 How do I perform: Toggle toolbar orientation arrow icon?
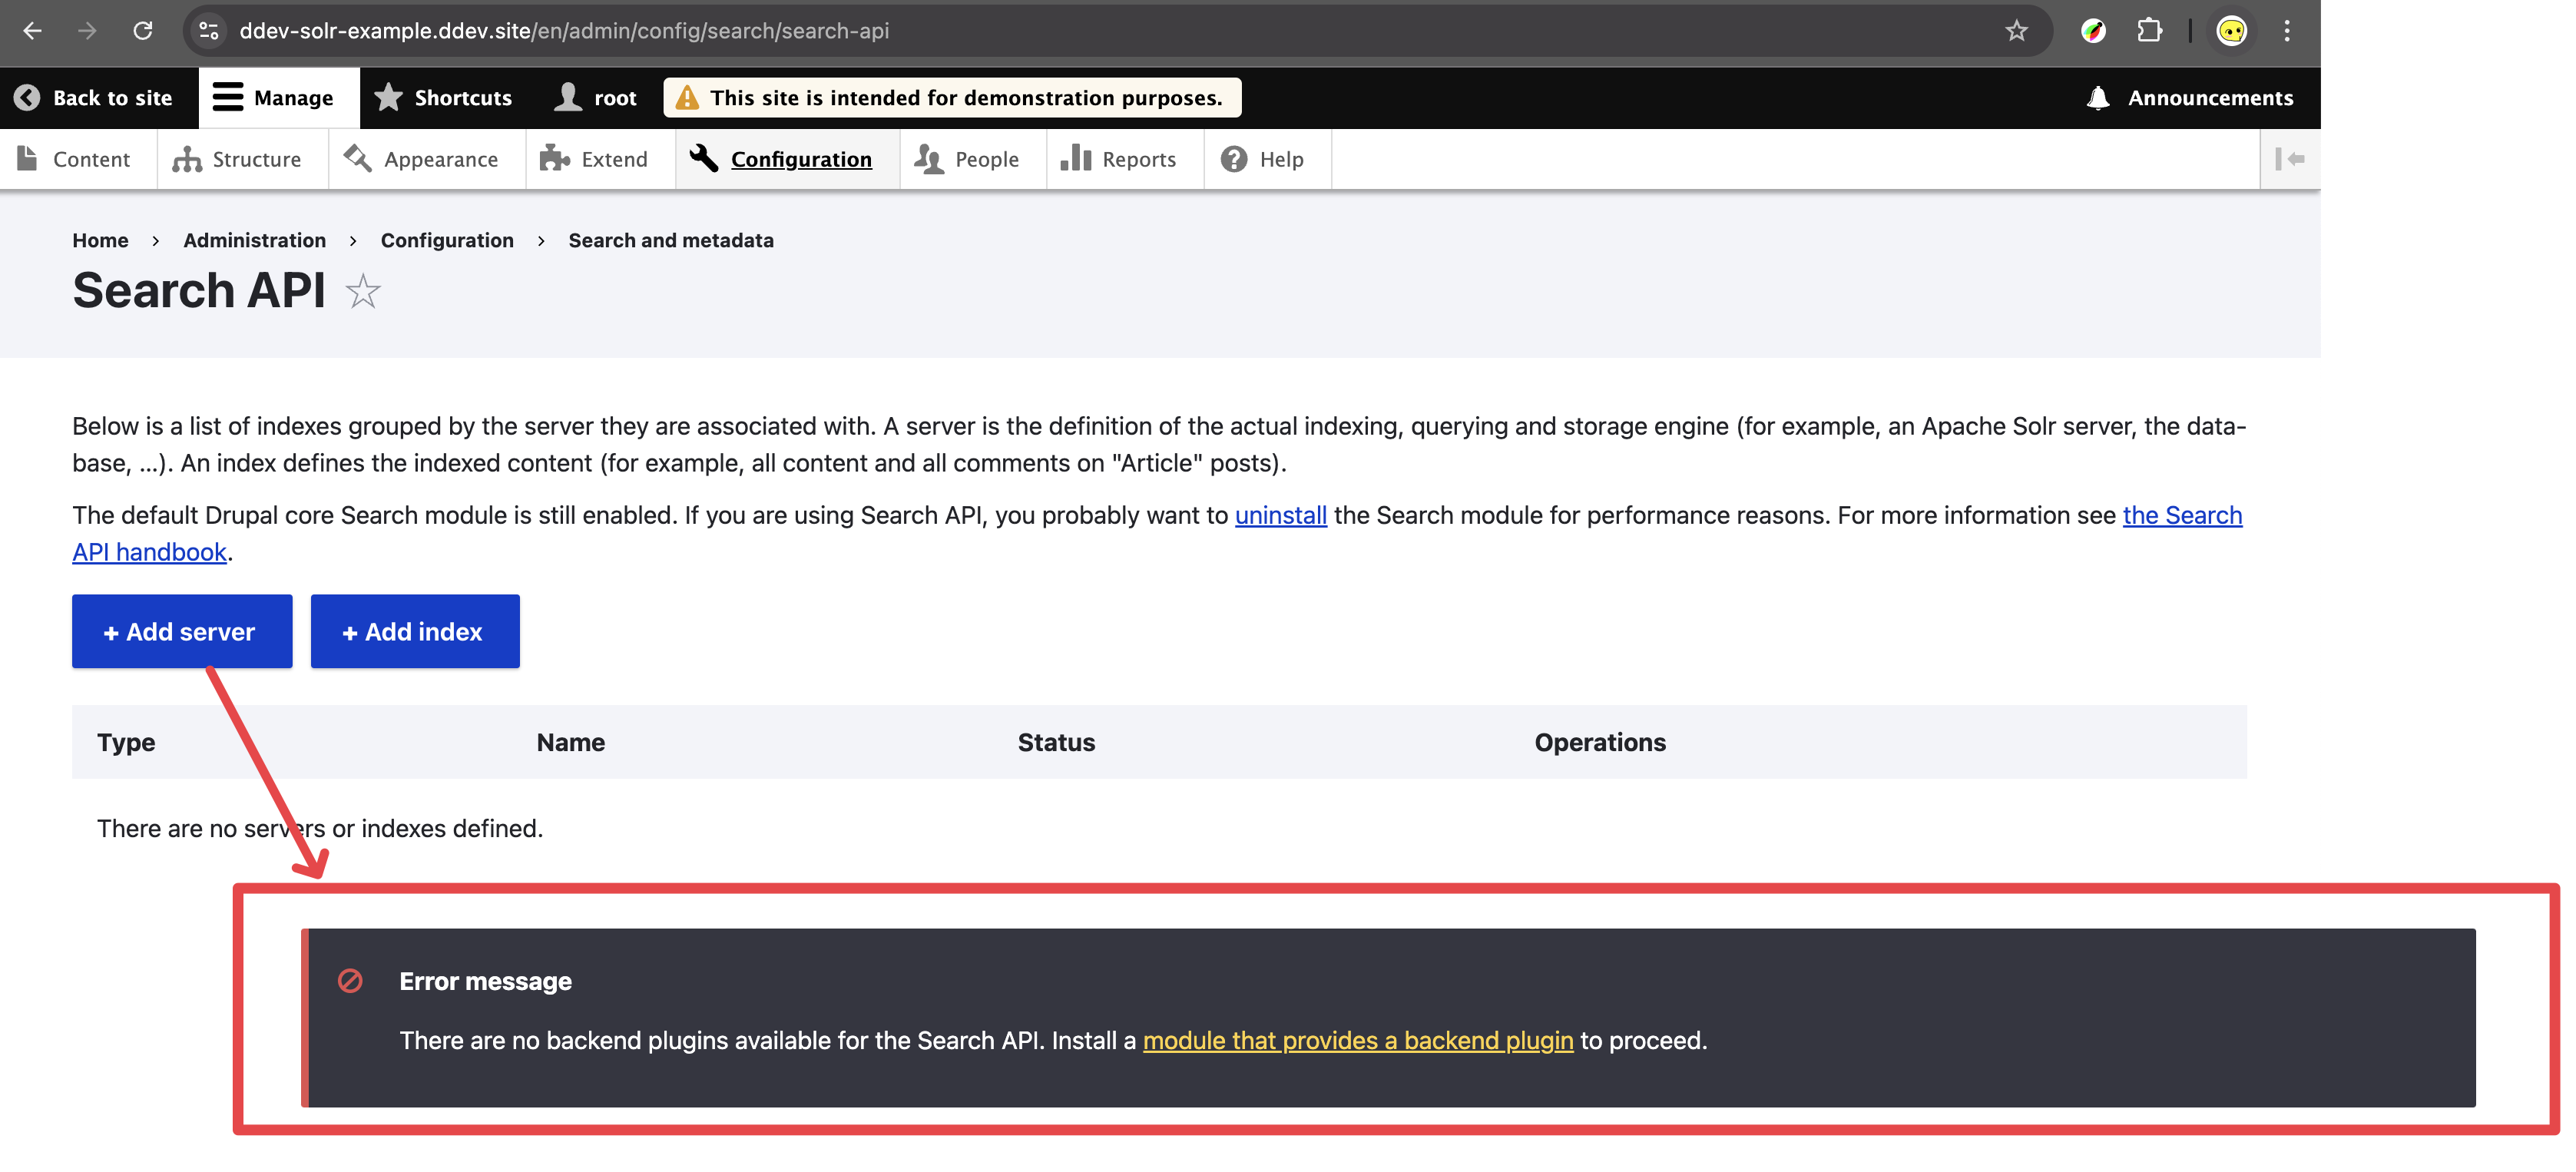(2289, 159)
